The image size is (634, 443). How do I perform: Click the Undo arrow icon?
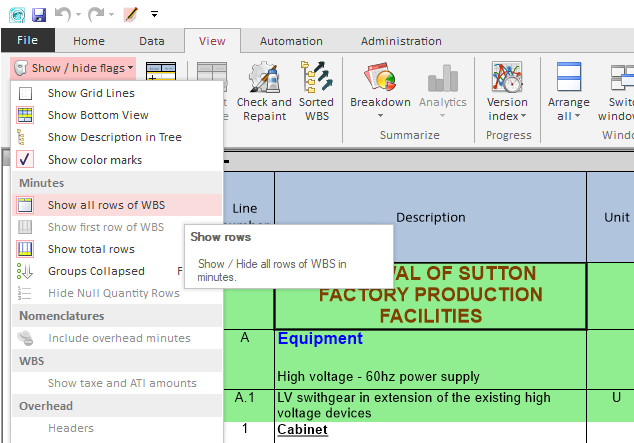pos(62,14)
